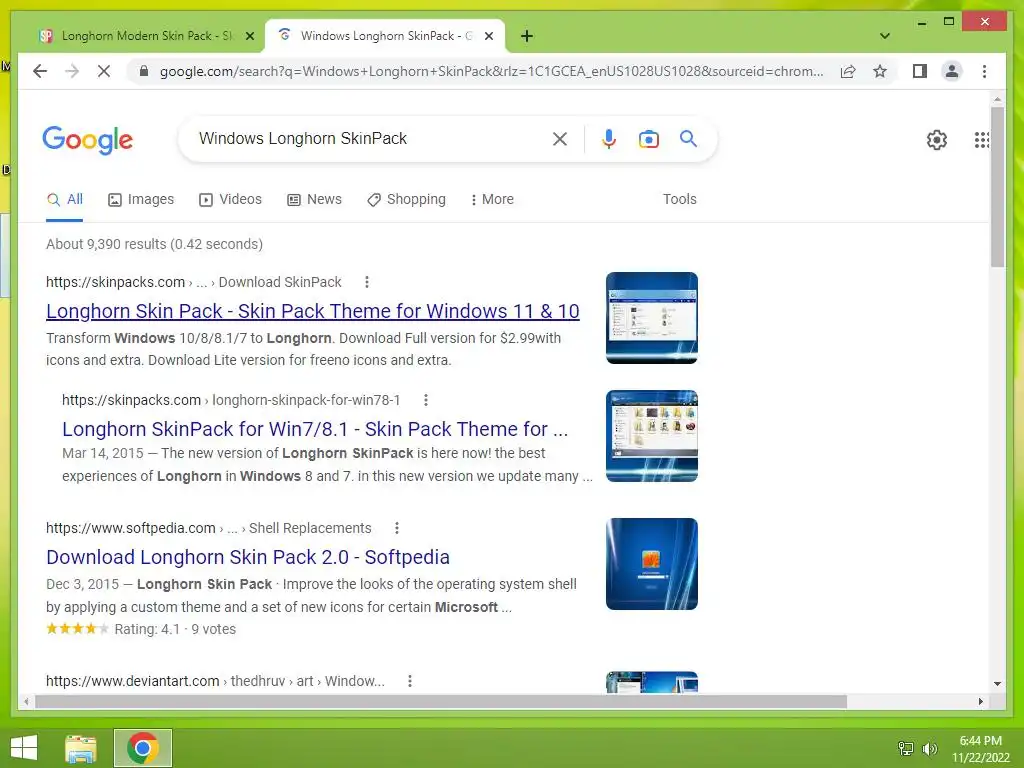The height and width of the screenshot is (768, 1024).
Task: Open the tab search dropdown chevron
Action: 885,36
